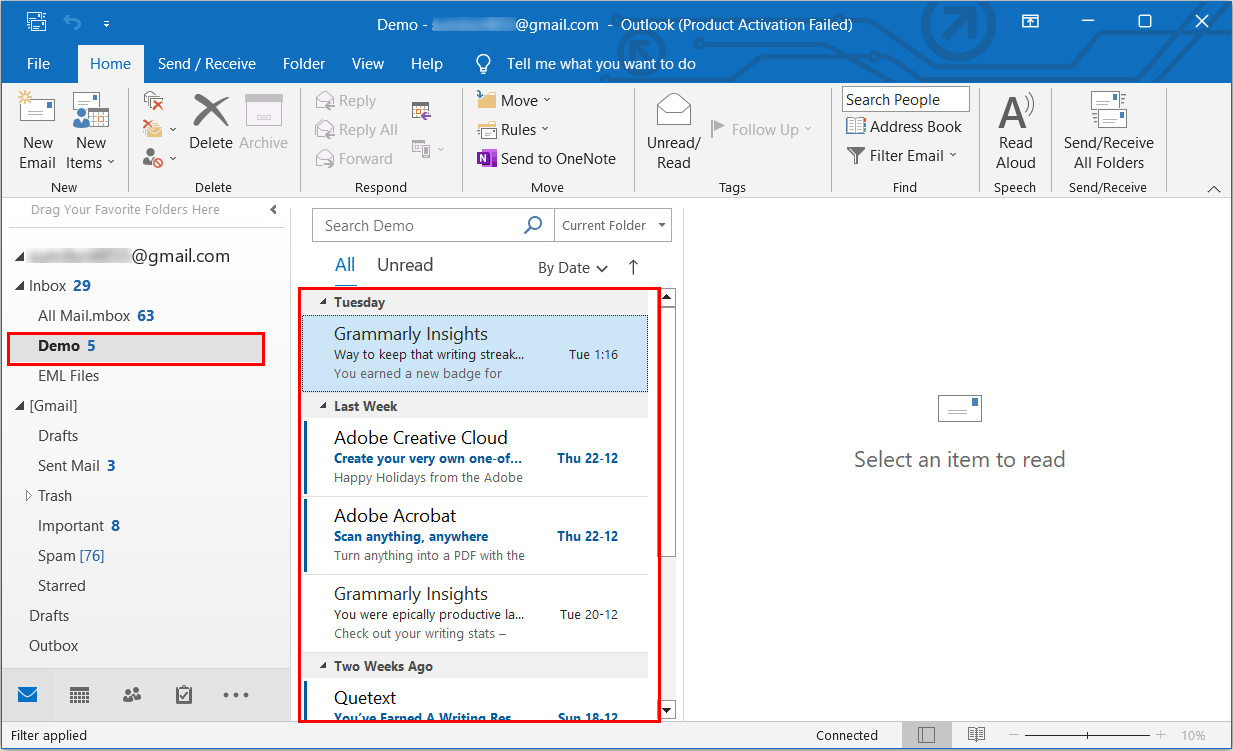
Task: Open the Starred folder
Action: (62, 585)
